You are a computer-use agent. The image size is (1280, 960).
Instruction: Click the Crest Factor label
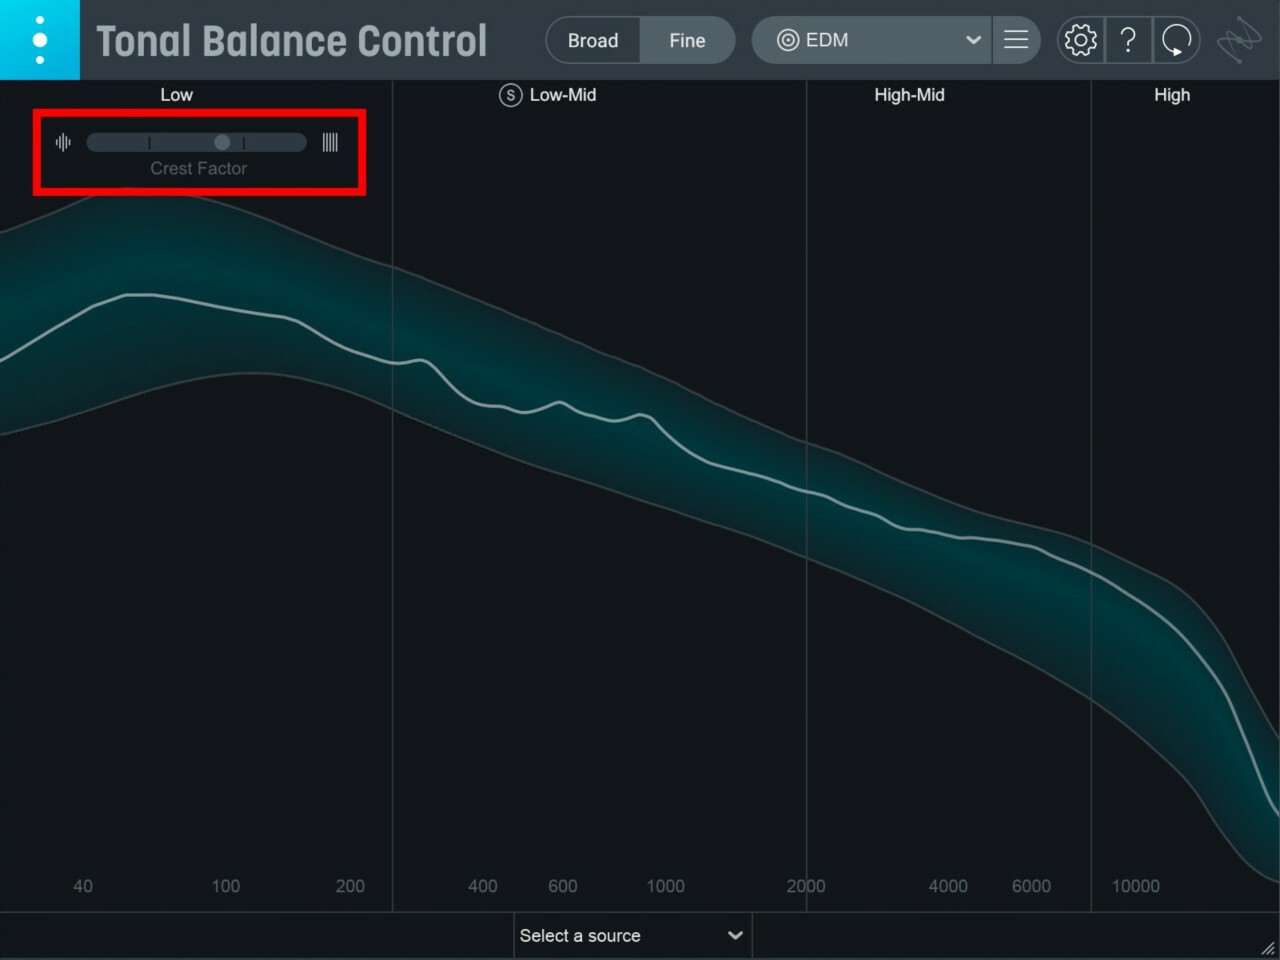coord(198,169)
